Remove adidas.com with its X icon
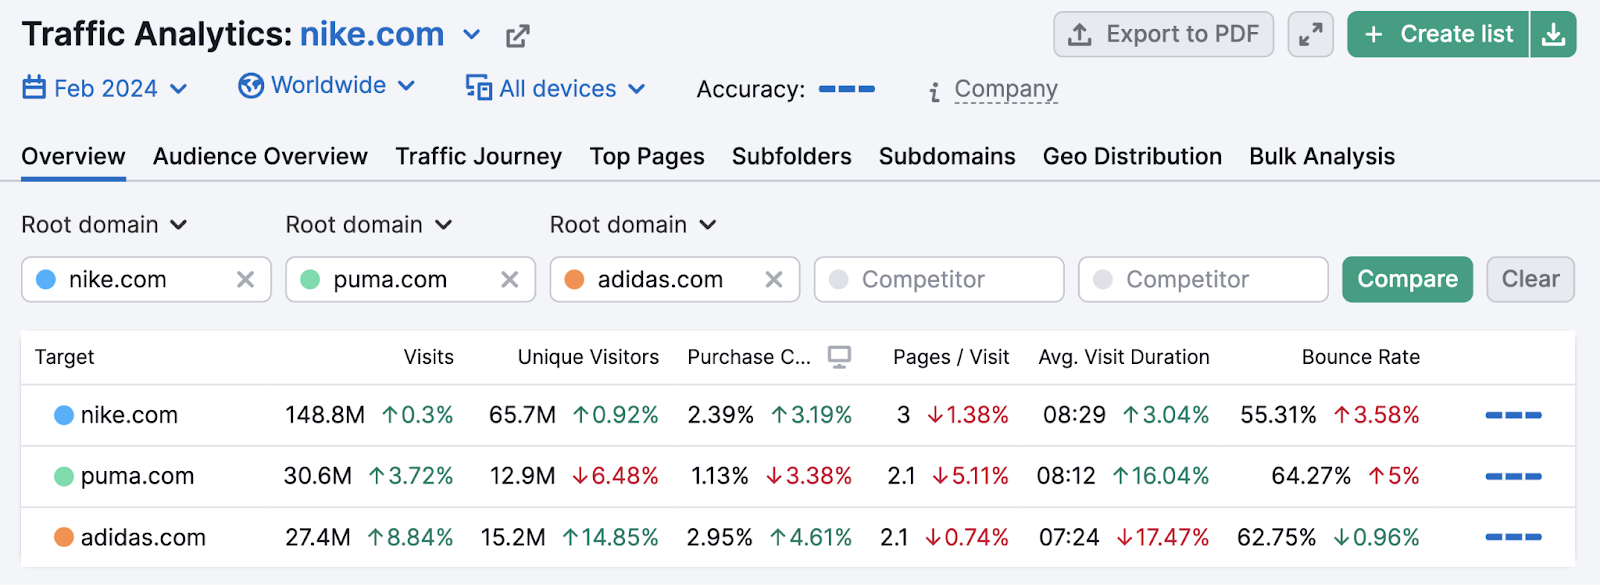 (x=774, y=280)
